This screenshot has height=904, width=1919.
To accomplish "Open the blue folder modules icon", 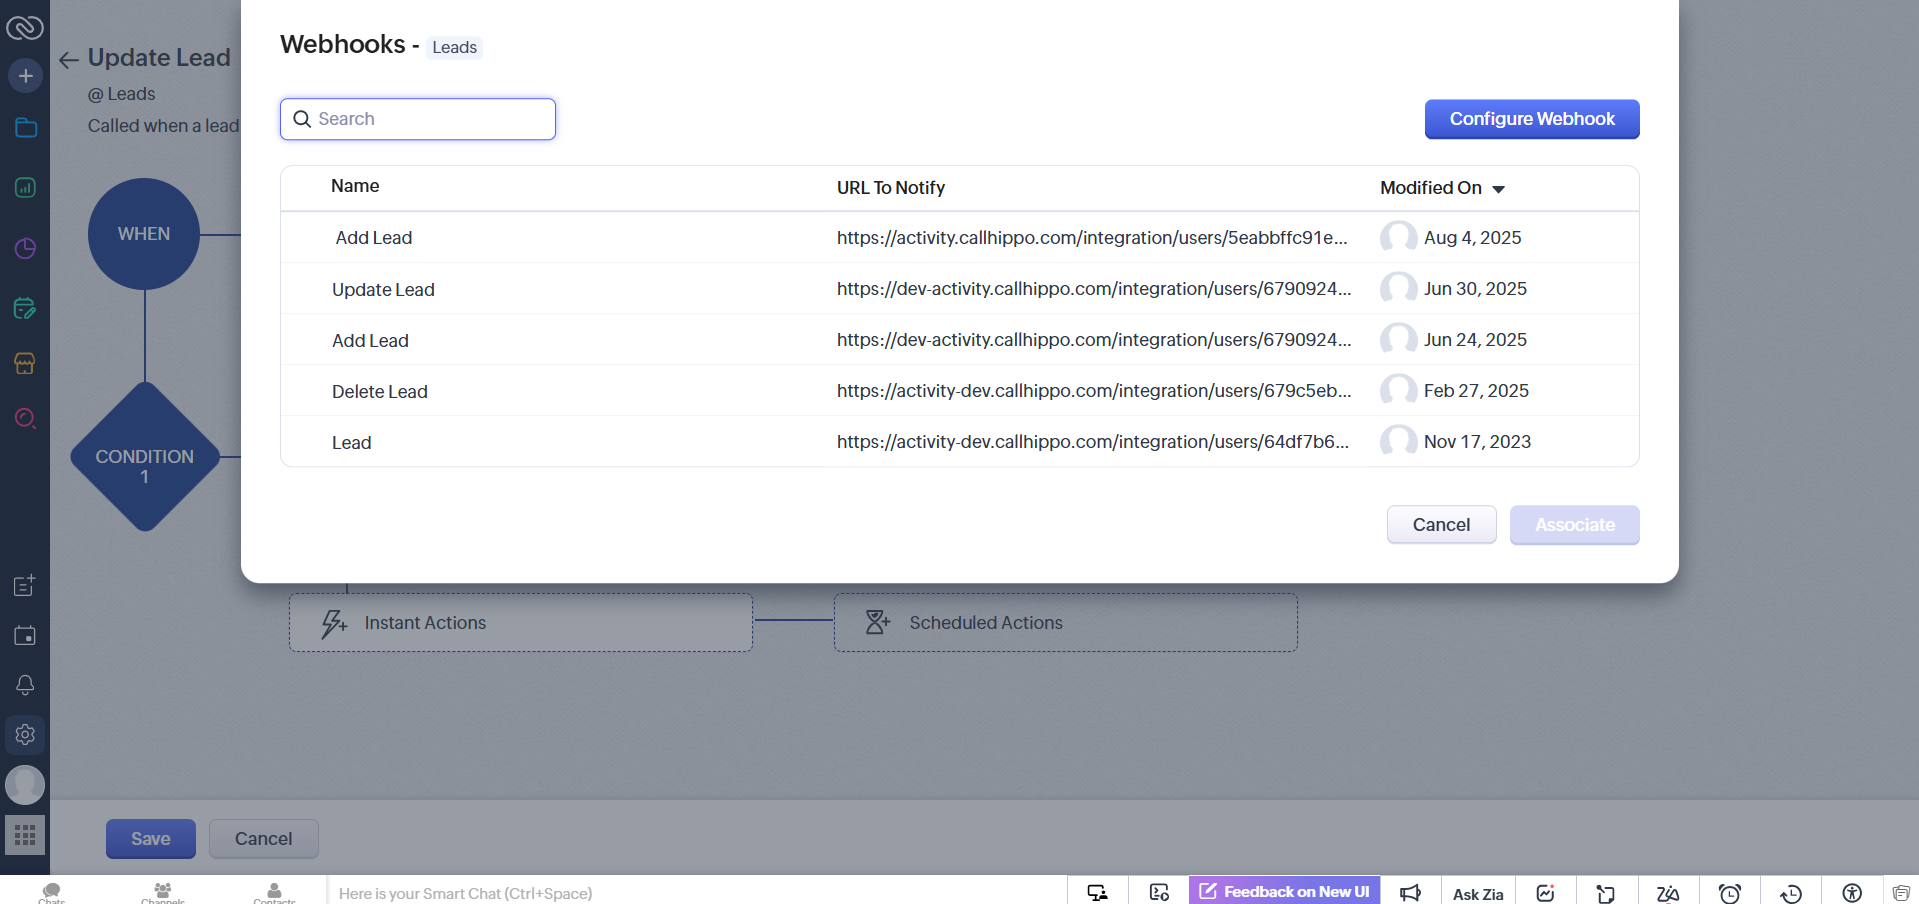I will click(x=26, y=128).
